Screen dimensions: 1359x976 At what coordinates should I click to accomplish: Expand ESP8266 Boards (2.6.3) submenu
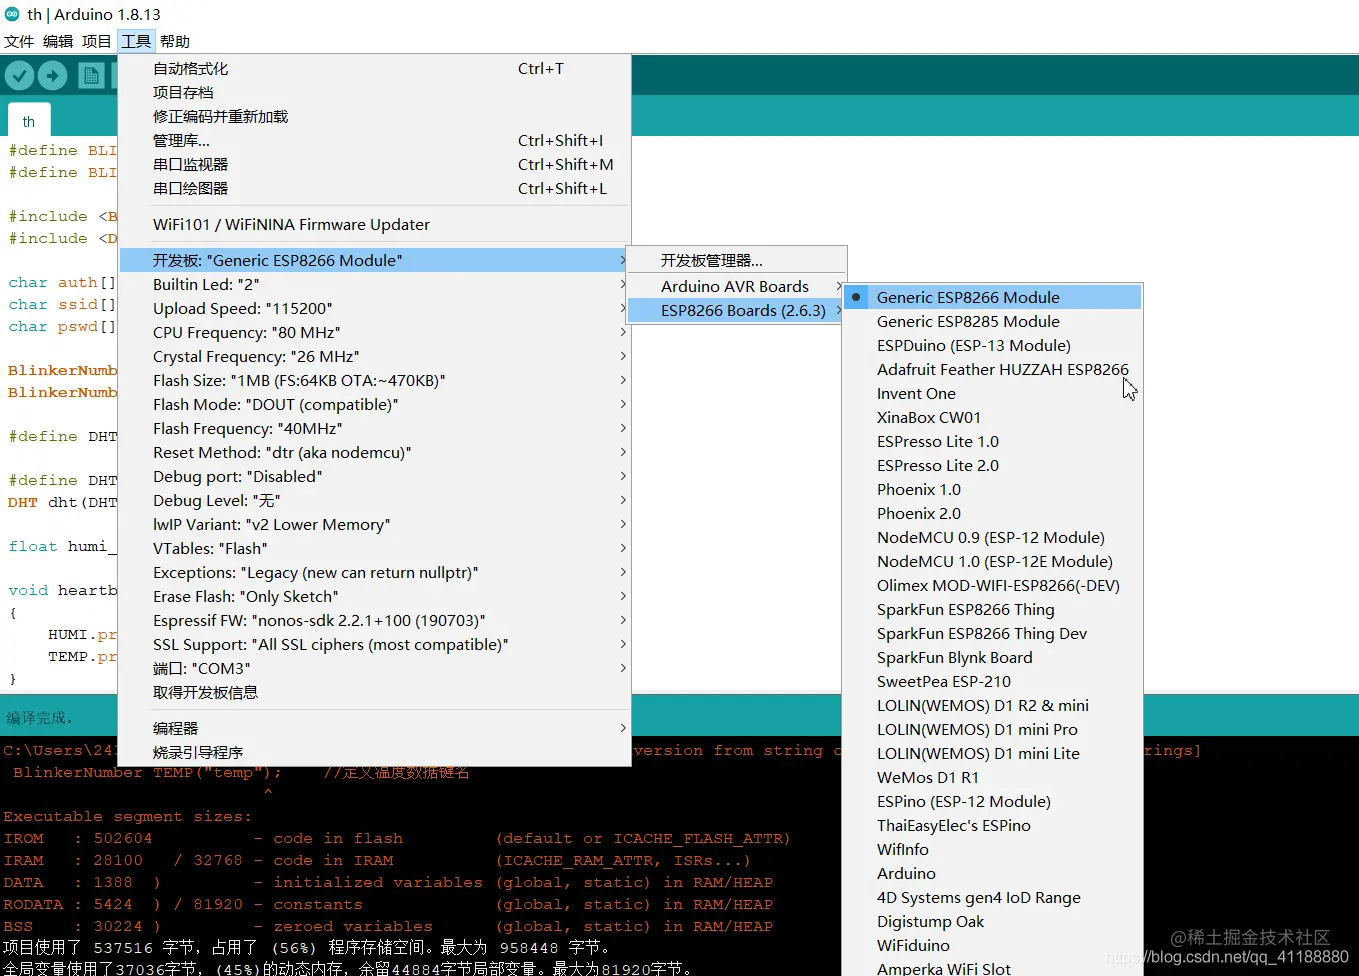coord(737,310)
